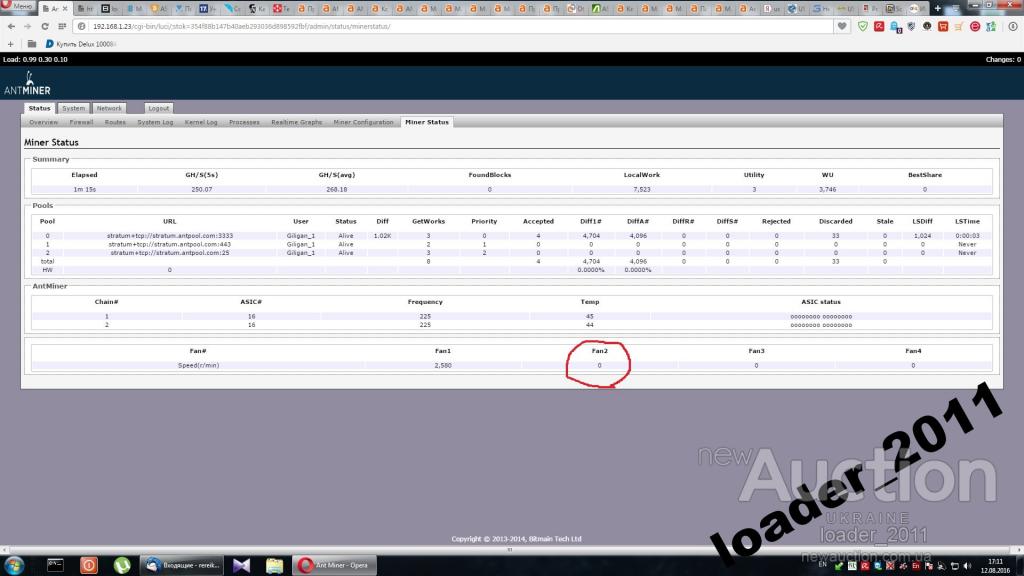Open the command prompt taskbar icon
Image resolution: width=1024 pixels, height=576 pixels.
[x=56, y=565]
